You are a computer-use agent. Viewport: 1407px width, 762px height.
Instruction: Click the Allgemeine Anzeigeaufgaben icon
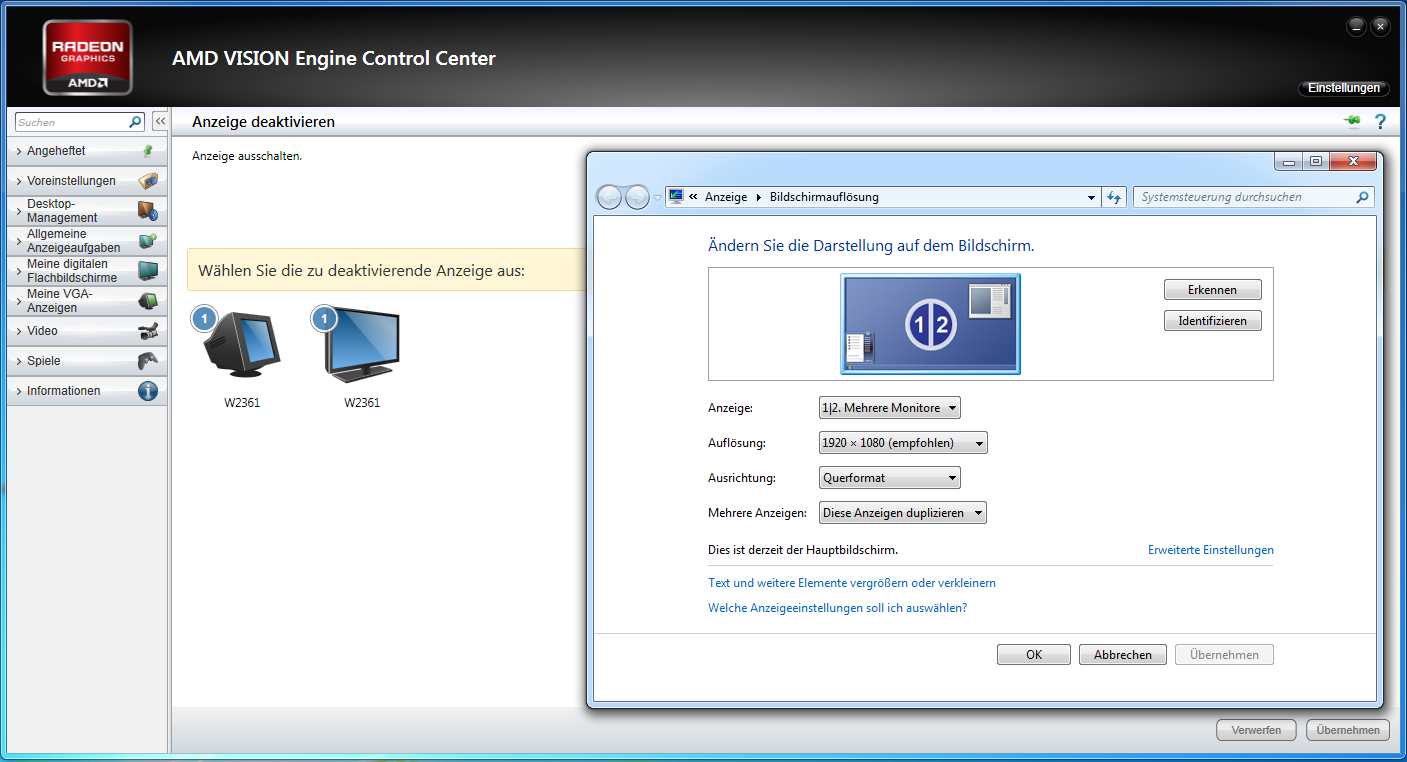[x=148, y=241]
